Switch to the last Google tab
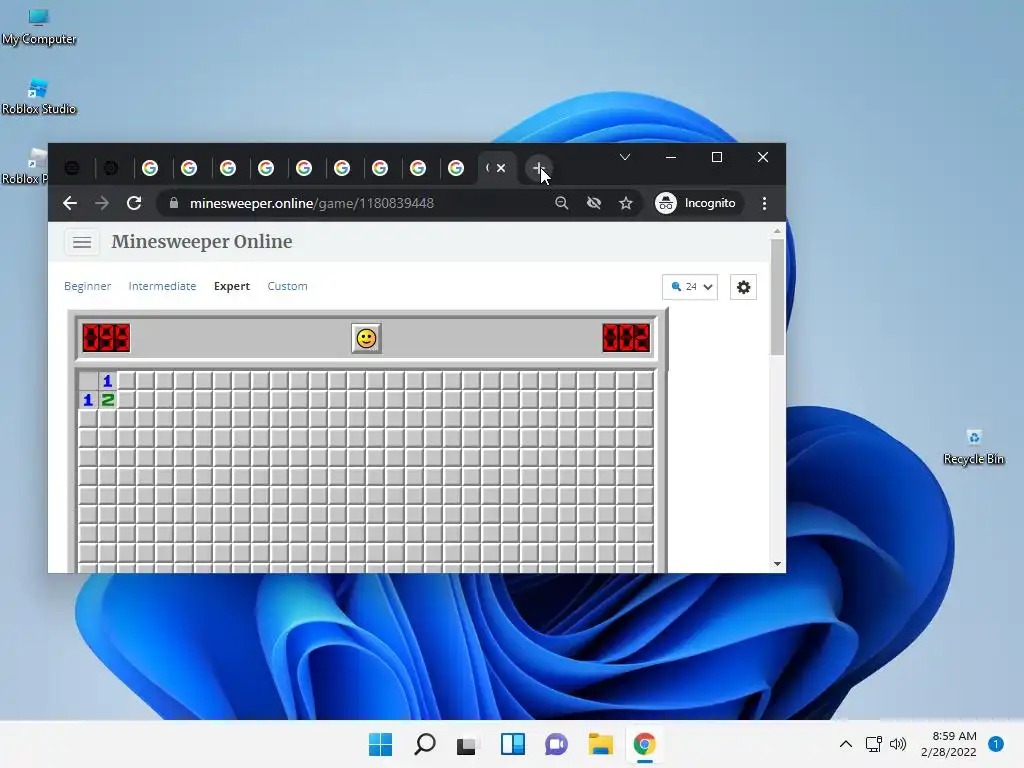 click(x=456, y=168)
